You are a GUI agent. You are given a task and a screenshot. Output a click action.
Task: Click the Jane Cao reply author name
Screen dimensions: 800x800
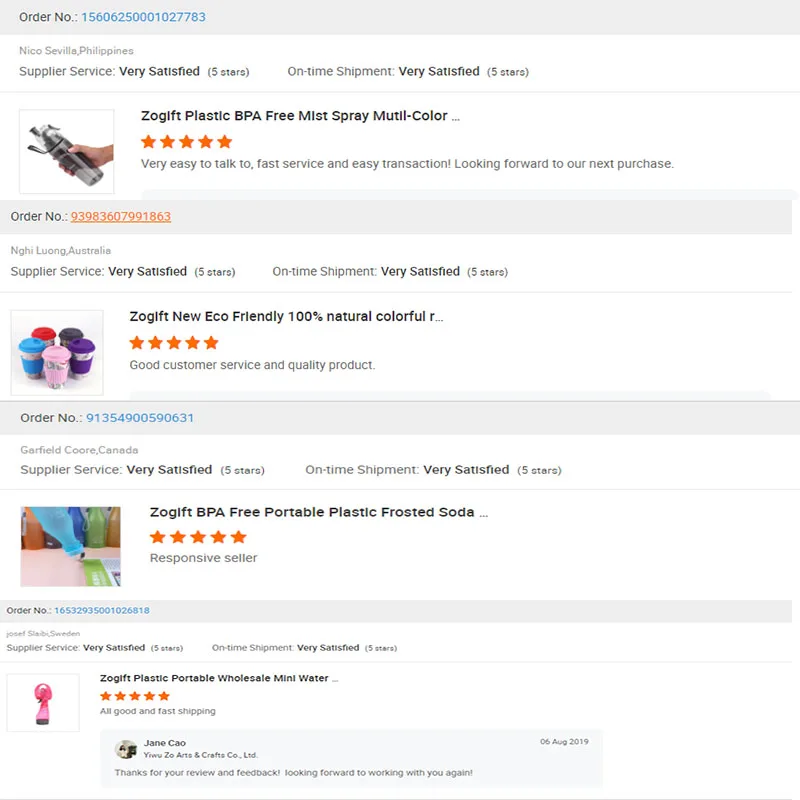coord(164,743)
